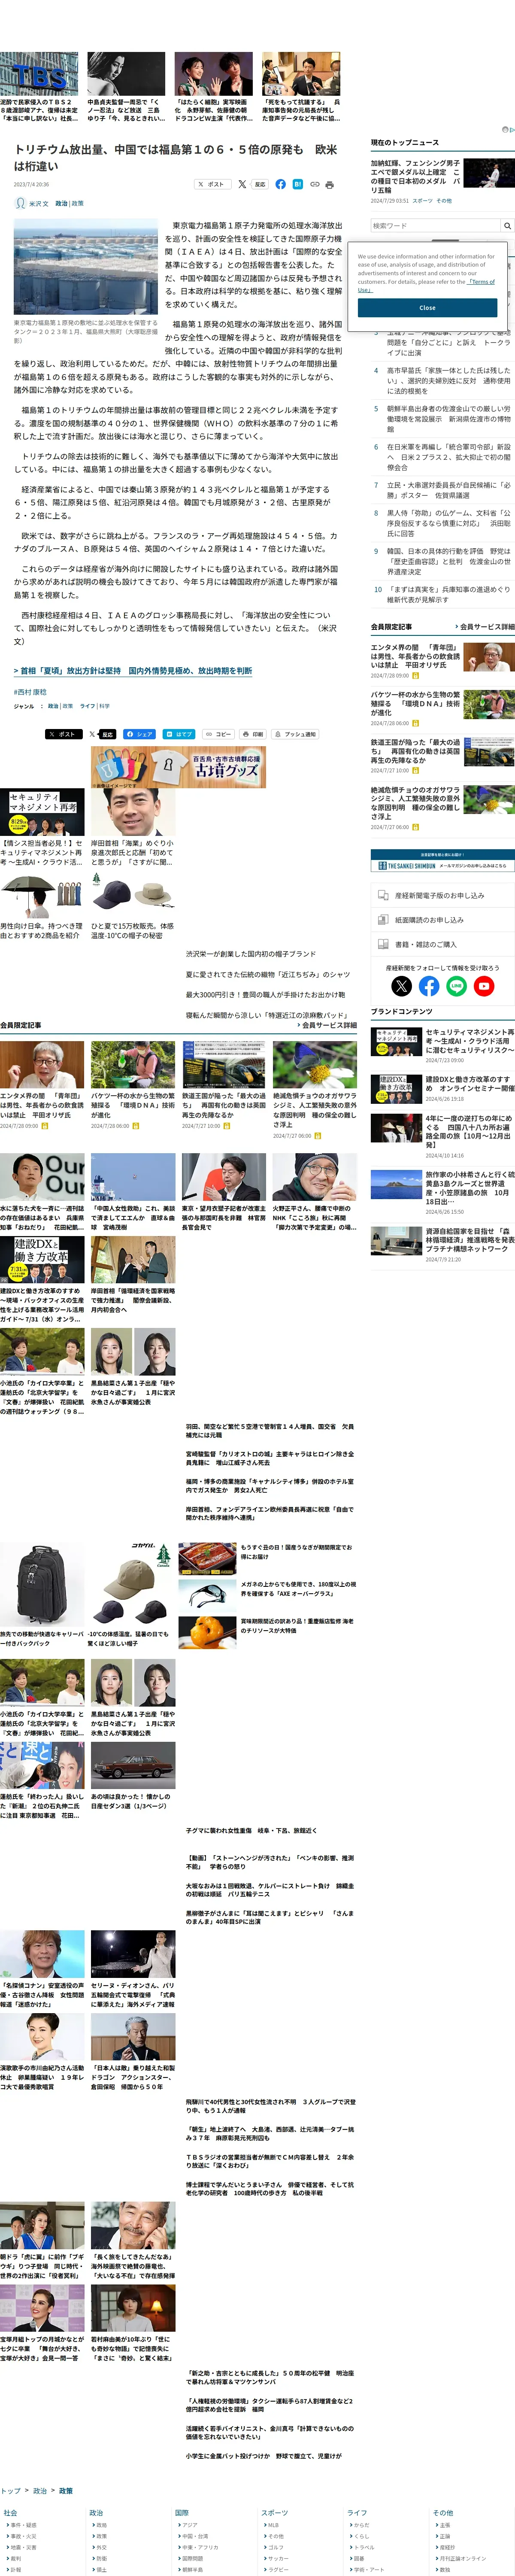The height and width of the screenshot is (2576, 515).
Task: Open 産経新聞電子版のお申し込み link
Action: click(442, 895)
